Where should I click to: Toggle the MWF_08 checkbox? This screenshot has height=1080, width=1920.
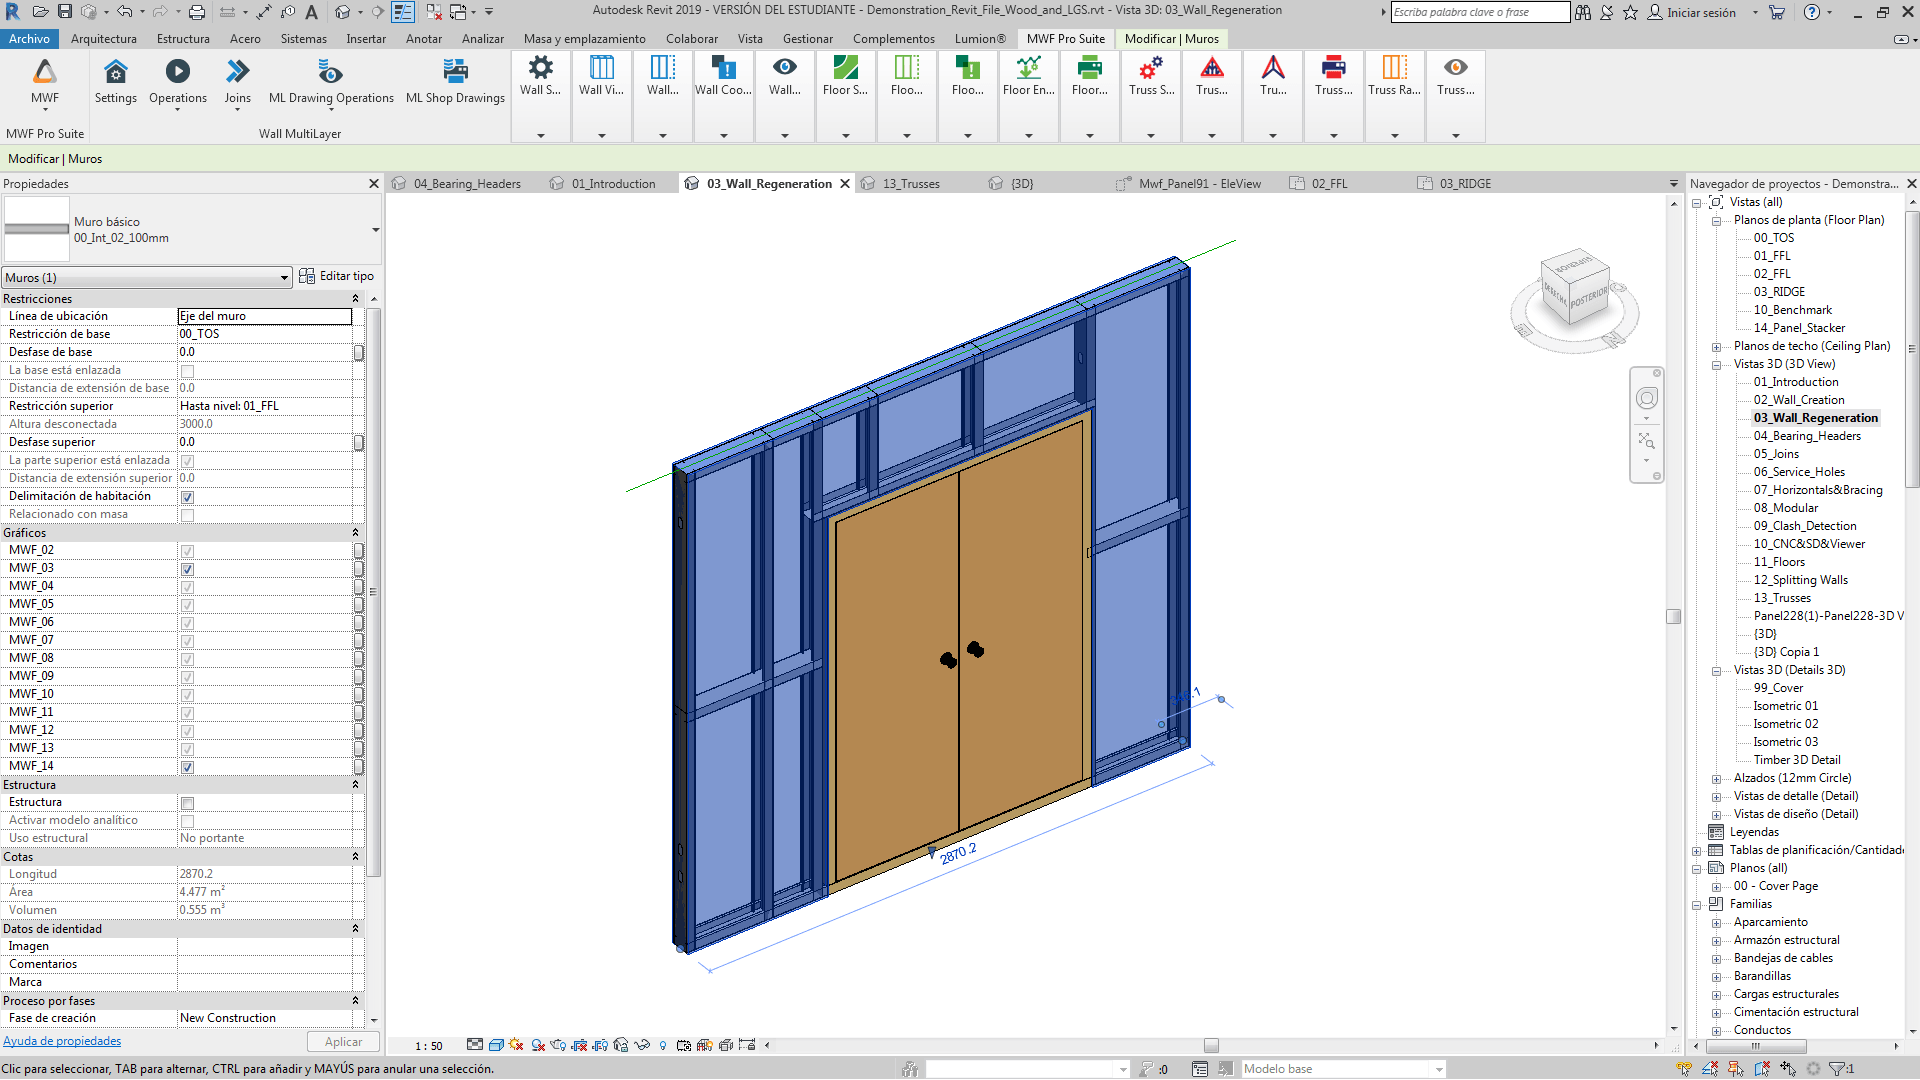[187, 659]
